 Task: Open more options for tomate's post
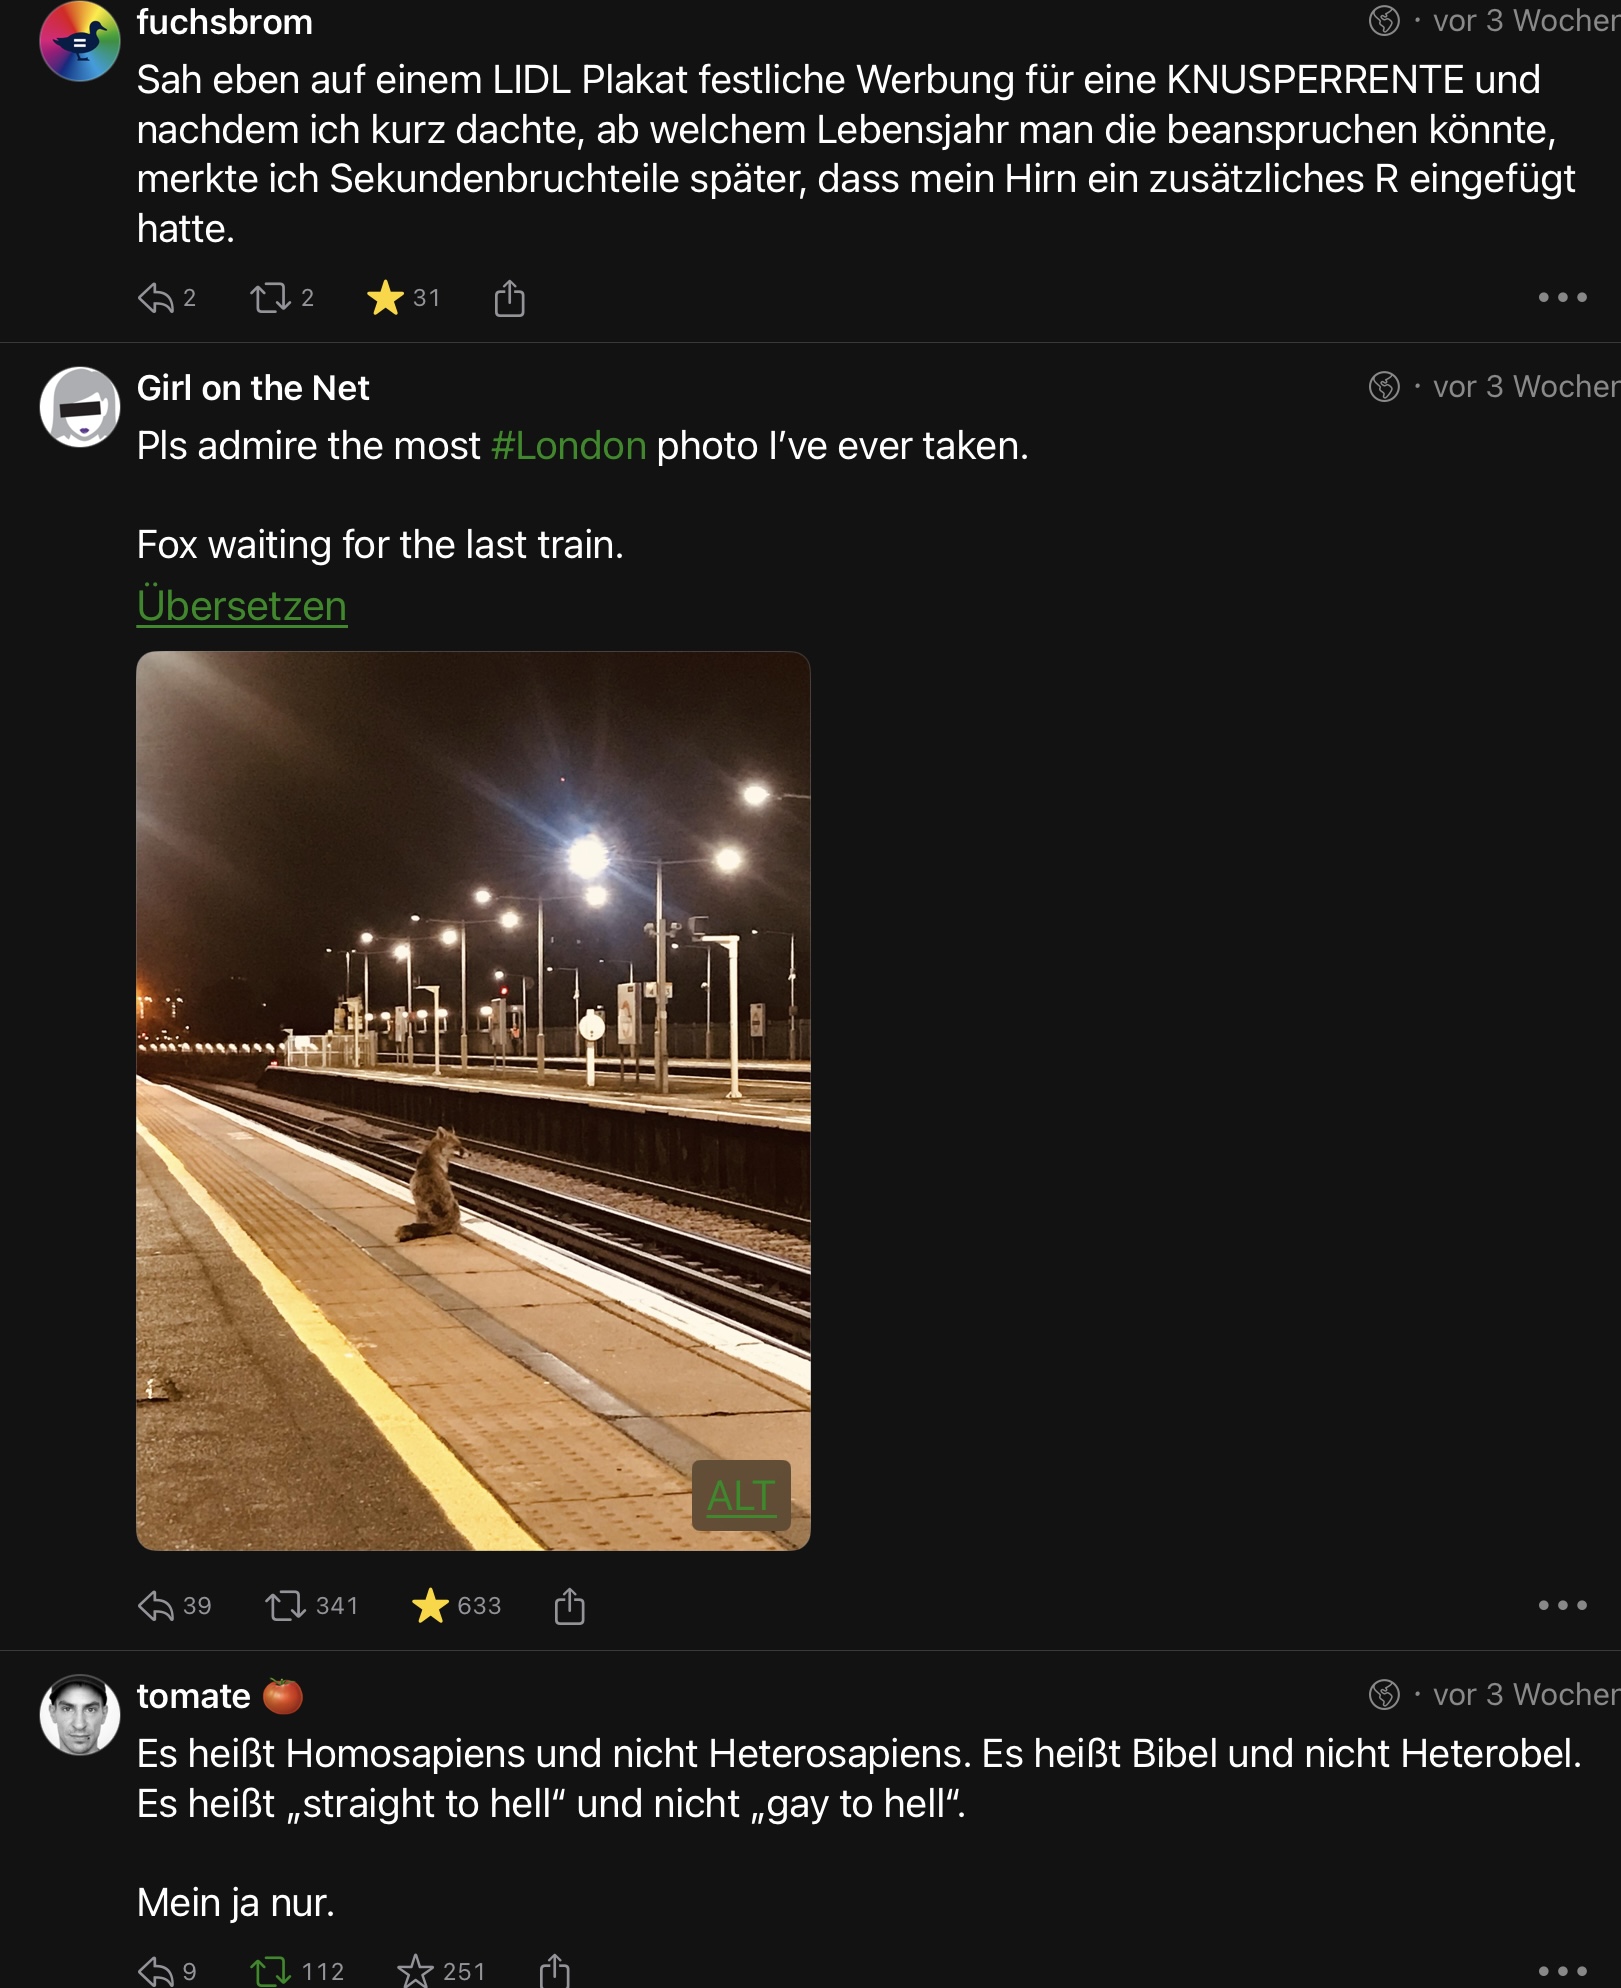[1562, 1971]
